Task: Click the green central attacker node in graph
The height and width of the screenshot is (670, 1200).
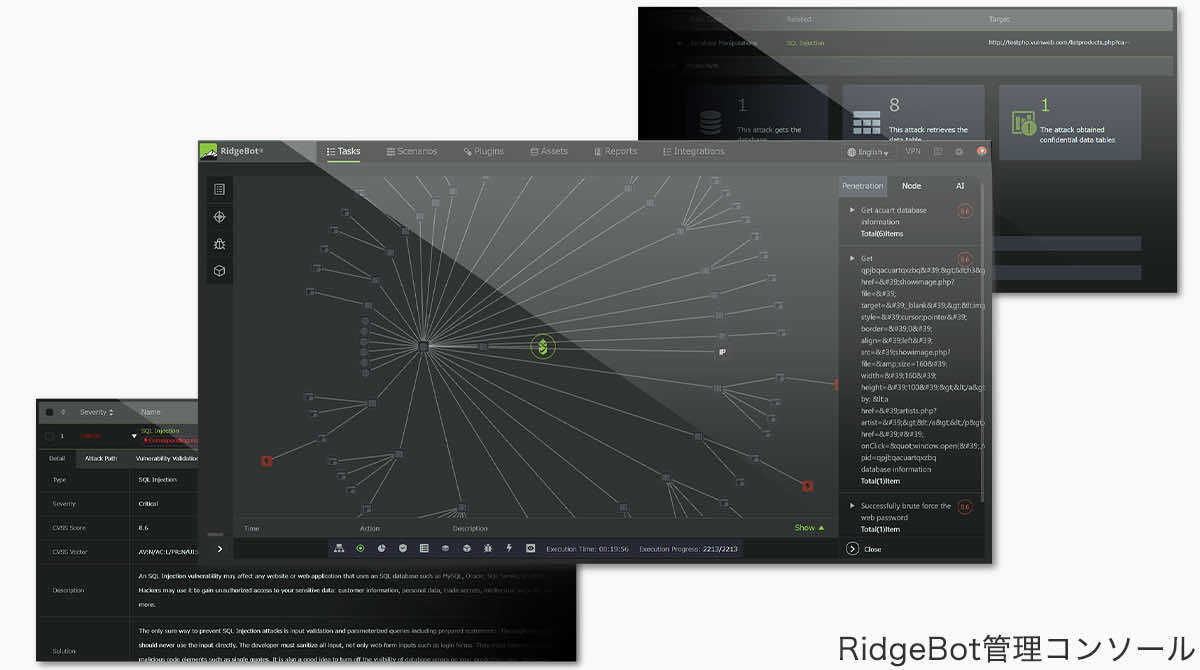Action: pyautogui.click(x=542, y=347)
